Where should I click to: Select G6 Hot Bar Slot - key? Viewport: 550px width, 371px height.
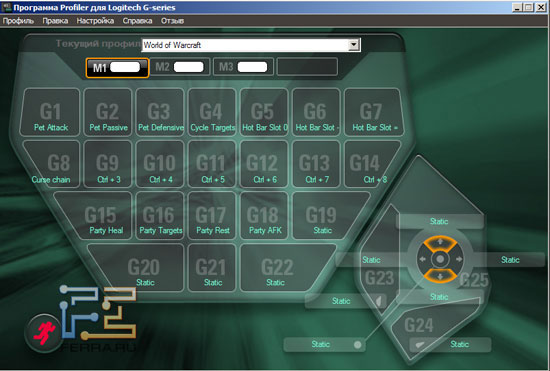pos(316,112)
